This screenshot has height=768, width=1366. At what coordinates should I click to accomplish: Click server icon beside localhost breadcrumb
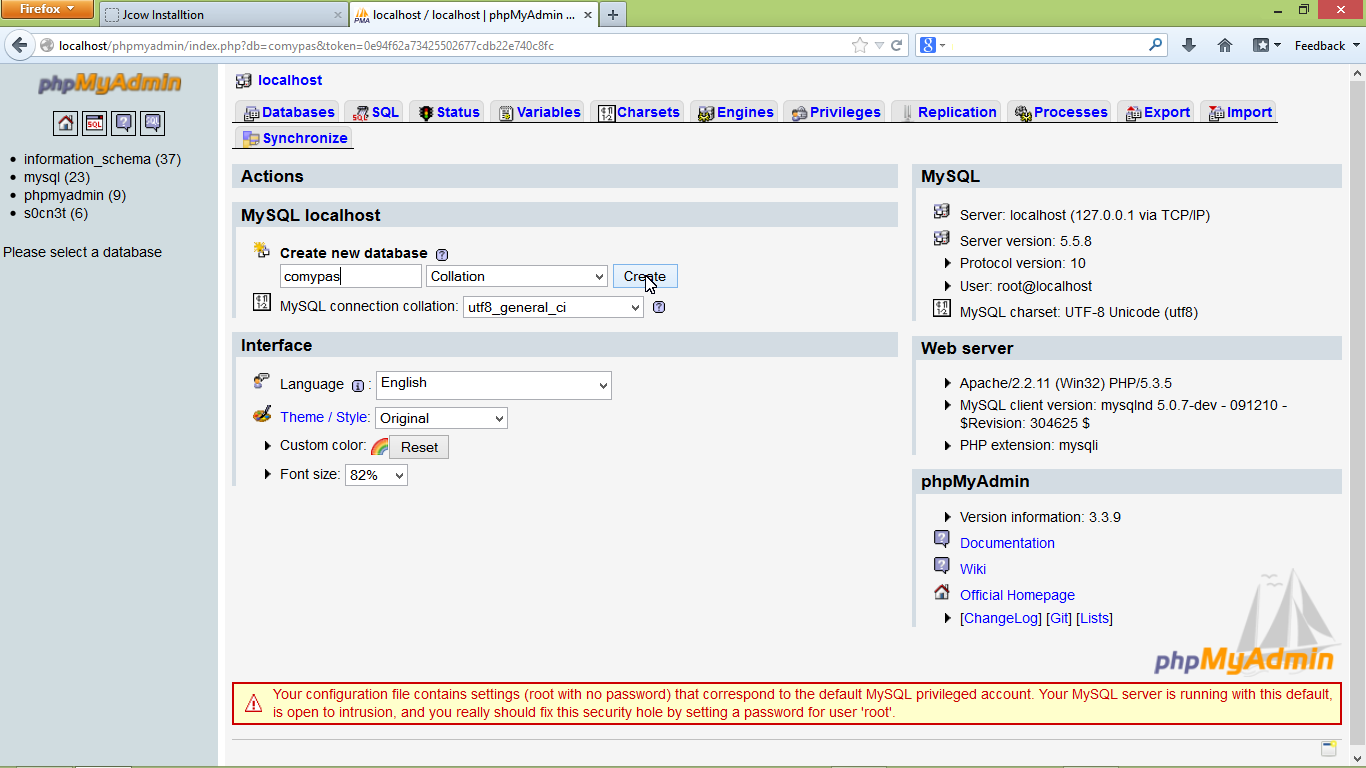[x=243, y=80]
